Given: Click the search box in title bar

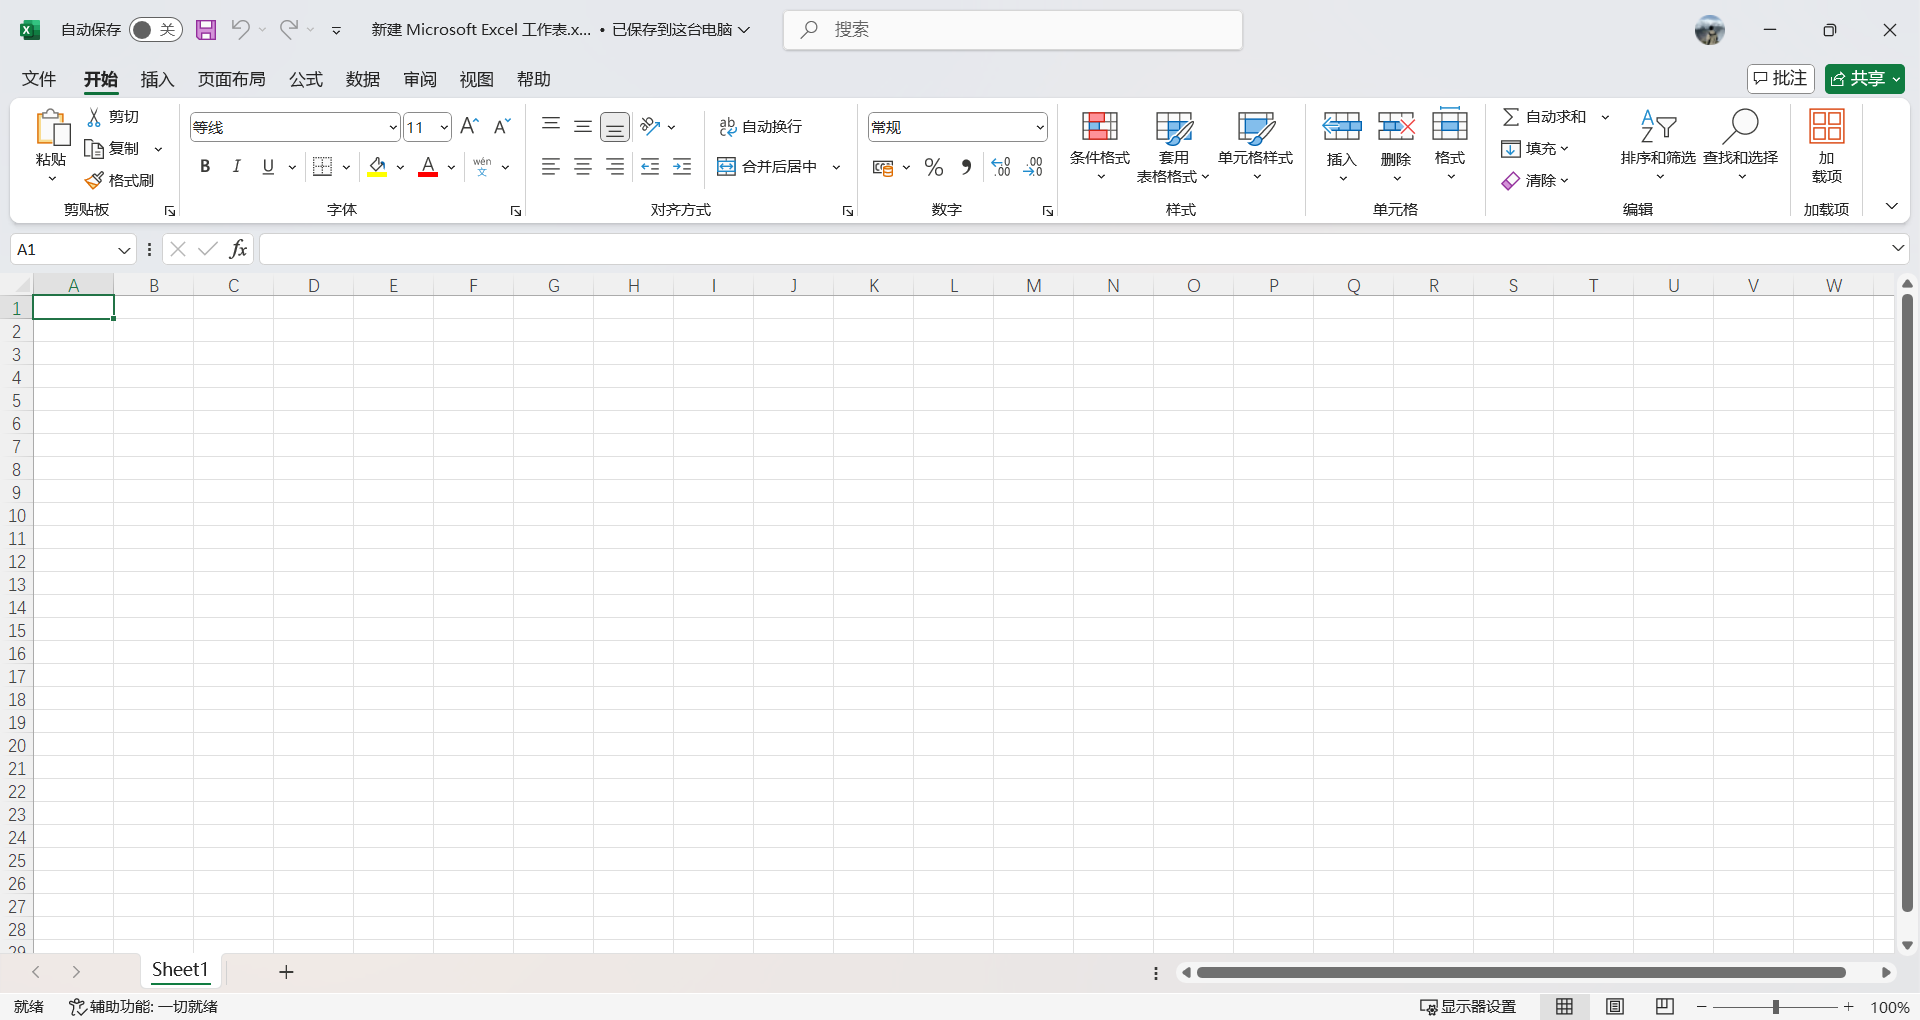Looking at the screenshot, I should pos(1012,30).
